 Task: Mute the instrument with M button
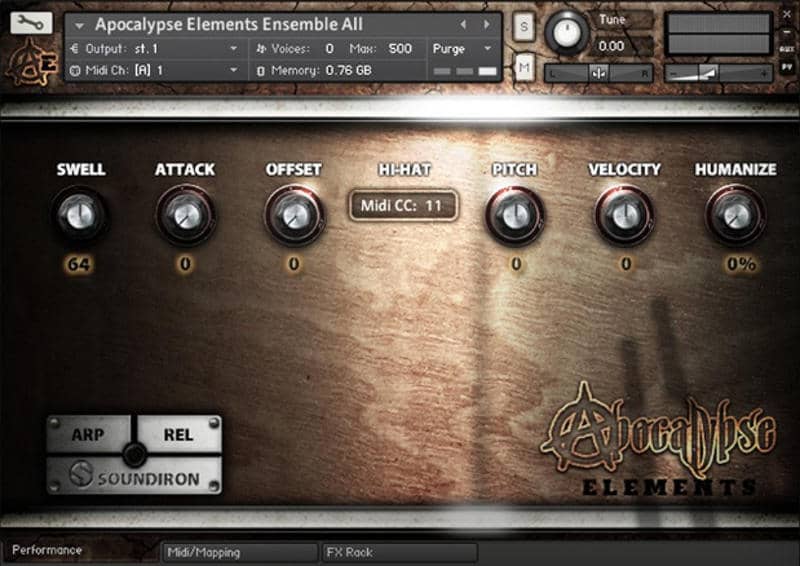coord(524,66)
